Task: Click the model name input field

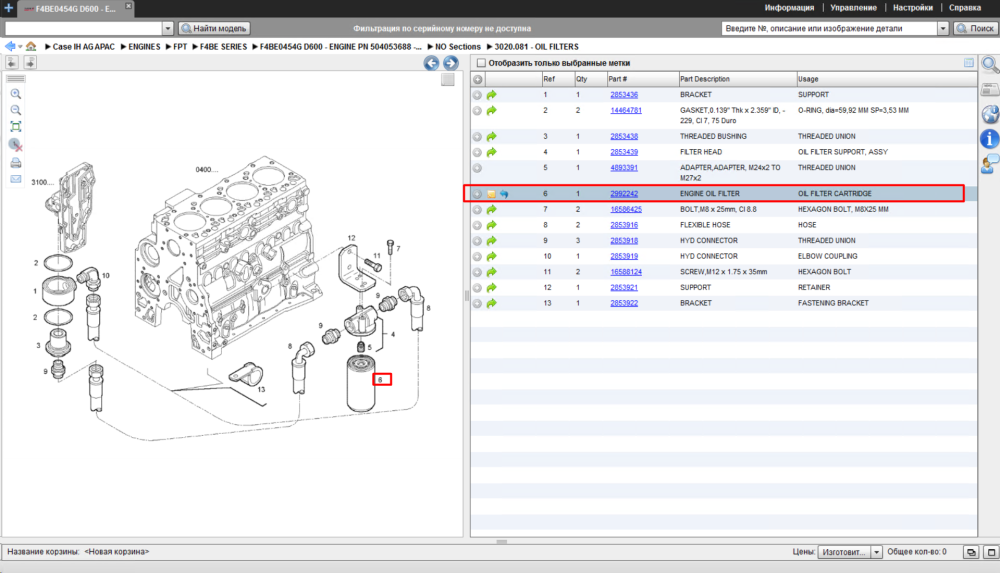Action: coord(84,28)
